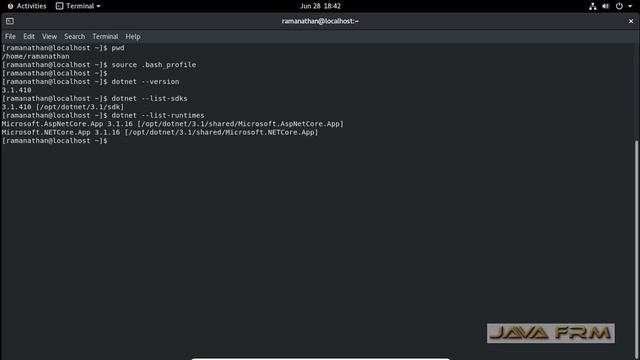Viewport: 640px width, 360px height.
Task: Open the Terminal menu in menu bar
Action: point(105,36)
